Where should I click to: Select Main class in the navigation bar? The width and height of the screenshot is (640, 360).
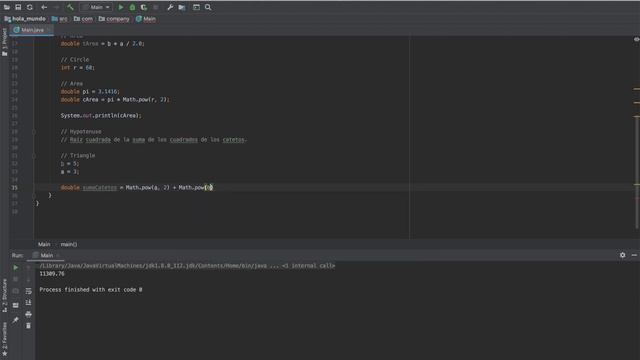tap(146, 19)
